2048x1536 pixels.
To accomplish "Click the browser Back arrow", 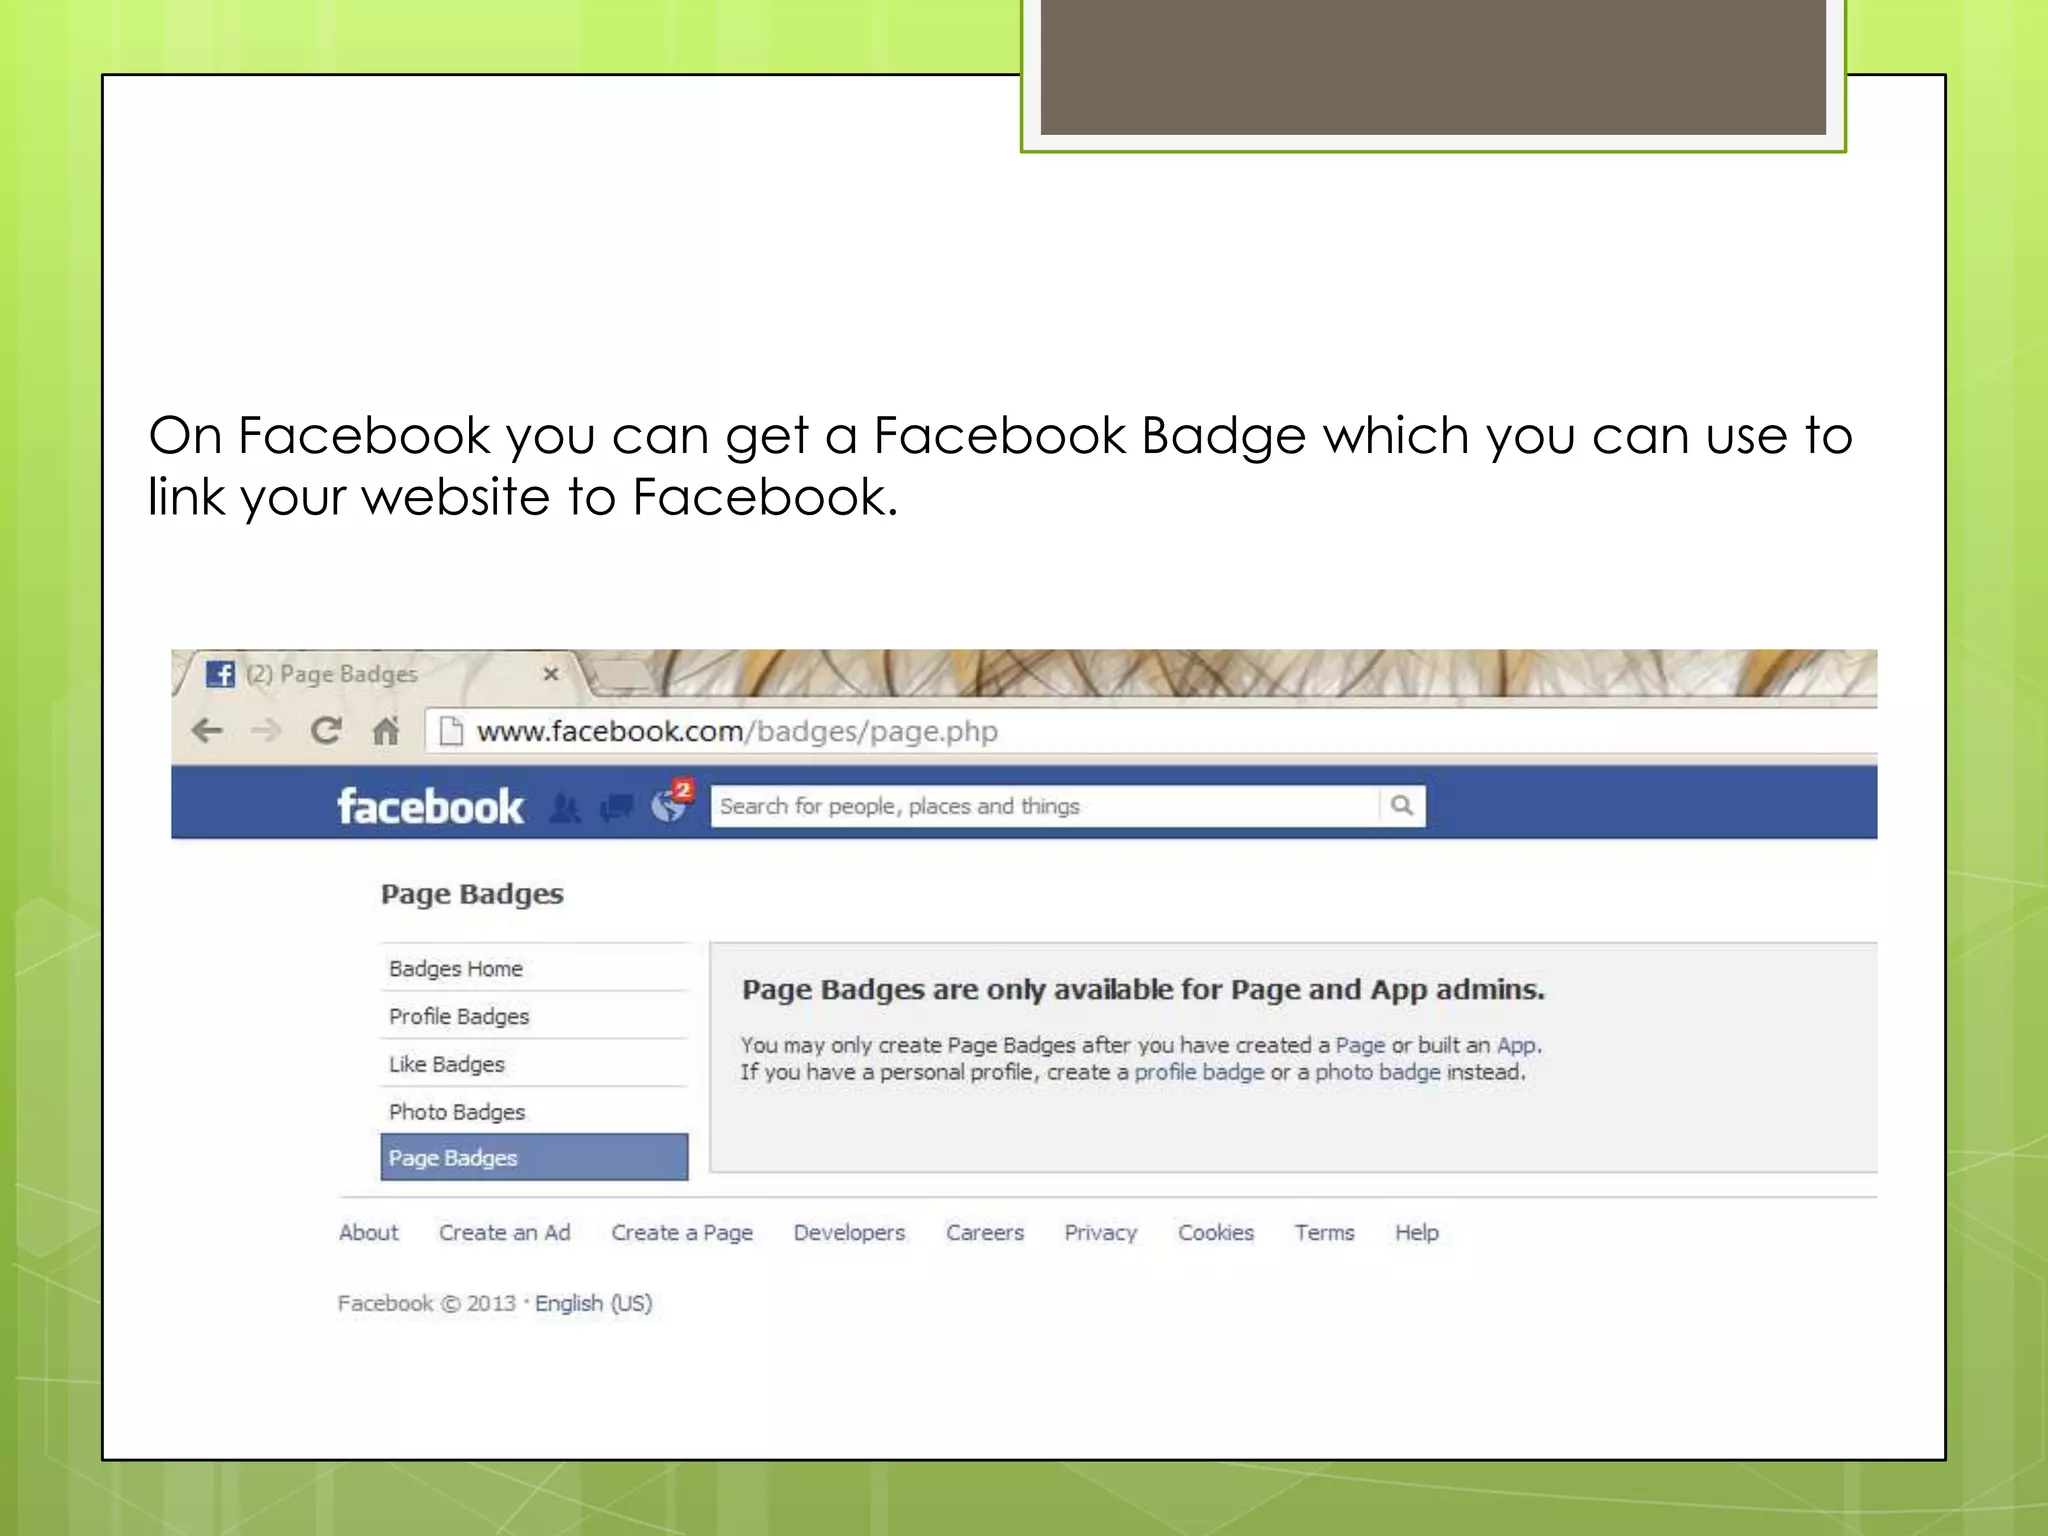I will tap(207, 731).
